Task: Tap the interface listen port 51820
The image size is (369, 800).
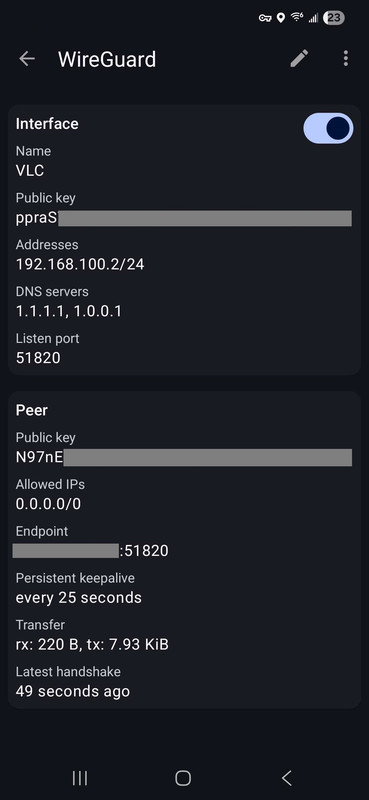Action: (x=38, y=358)
